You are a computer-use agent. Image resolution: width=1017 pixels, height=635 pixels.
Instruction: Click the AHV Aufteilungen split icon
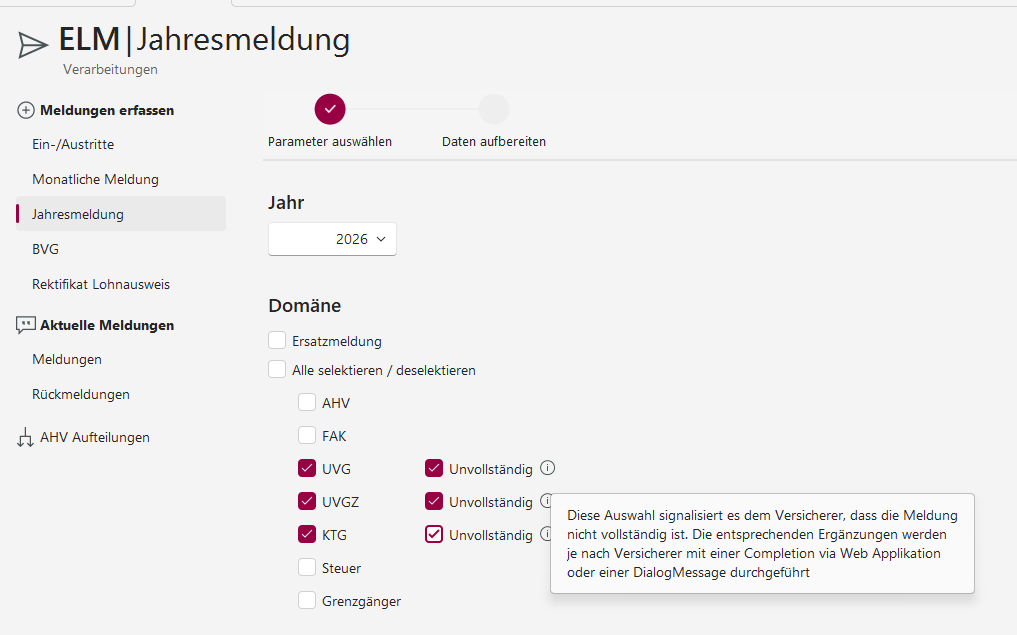coord(26,438)
